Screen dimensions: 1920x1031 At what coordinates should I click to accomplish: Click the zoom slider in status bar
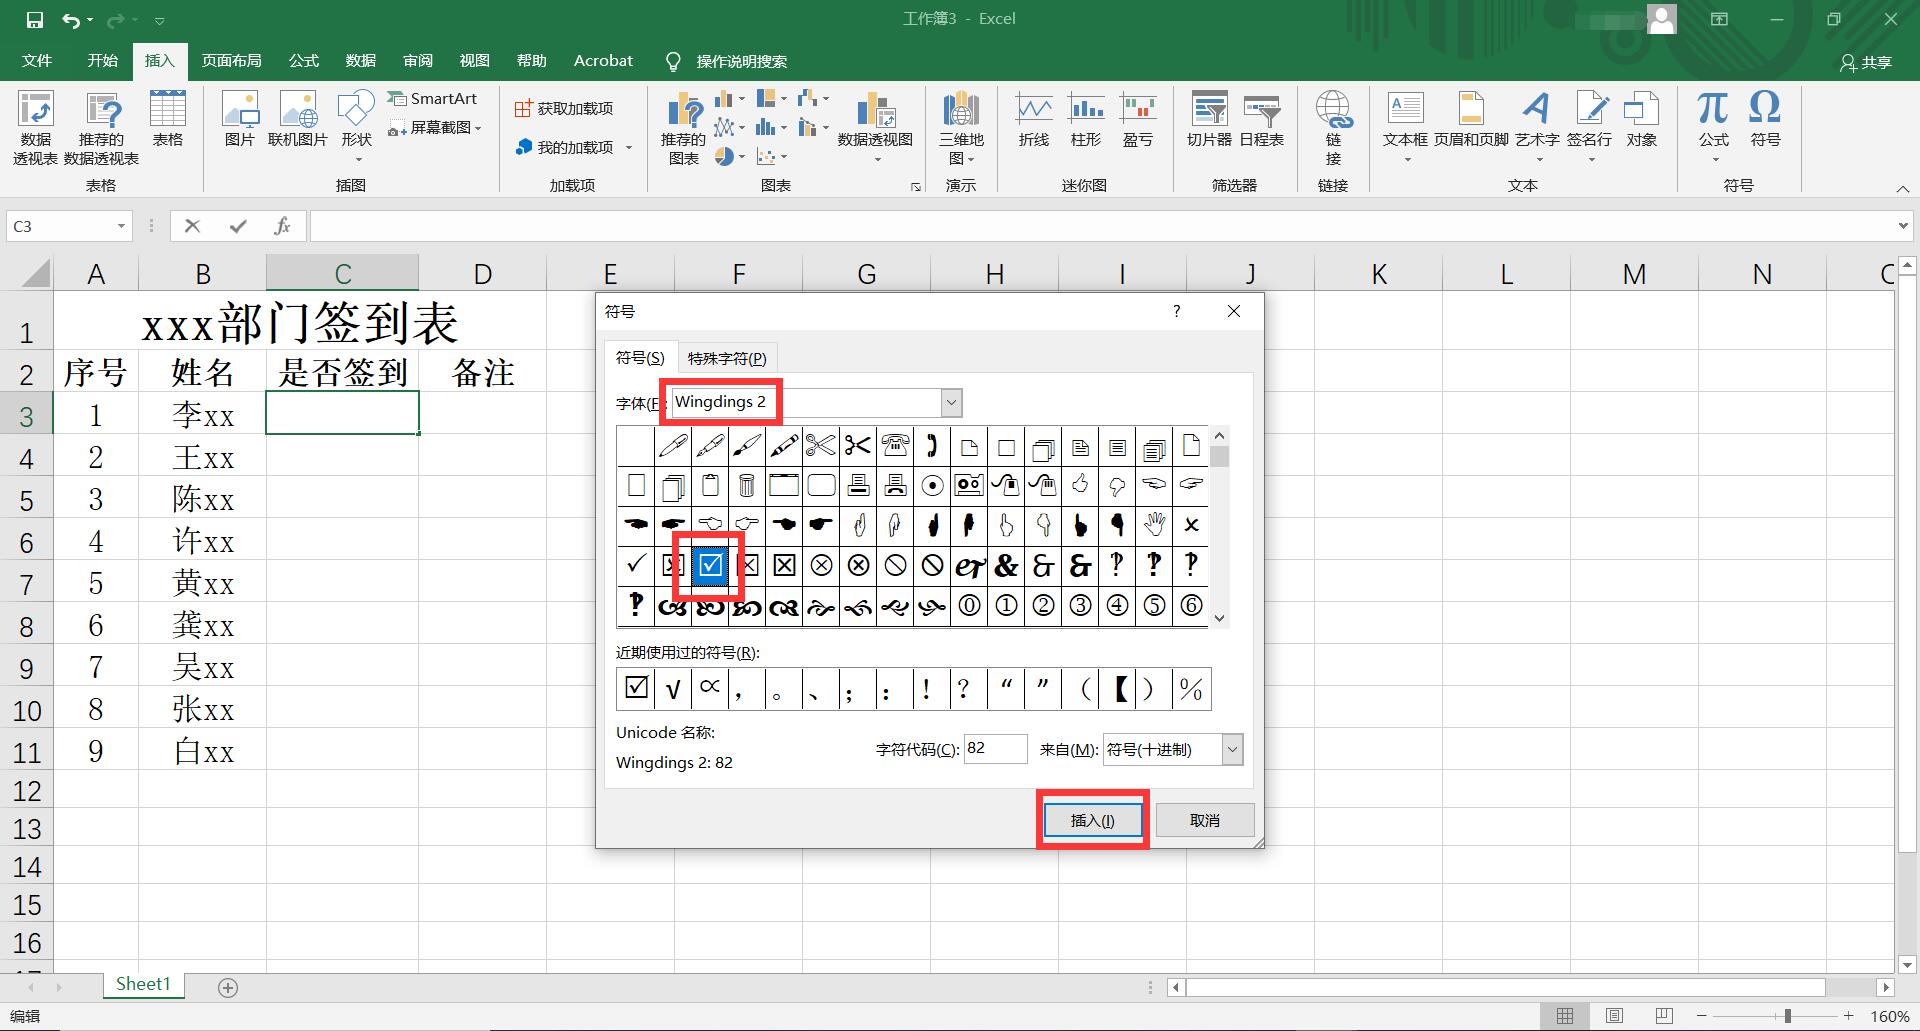(1787, 1016)
